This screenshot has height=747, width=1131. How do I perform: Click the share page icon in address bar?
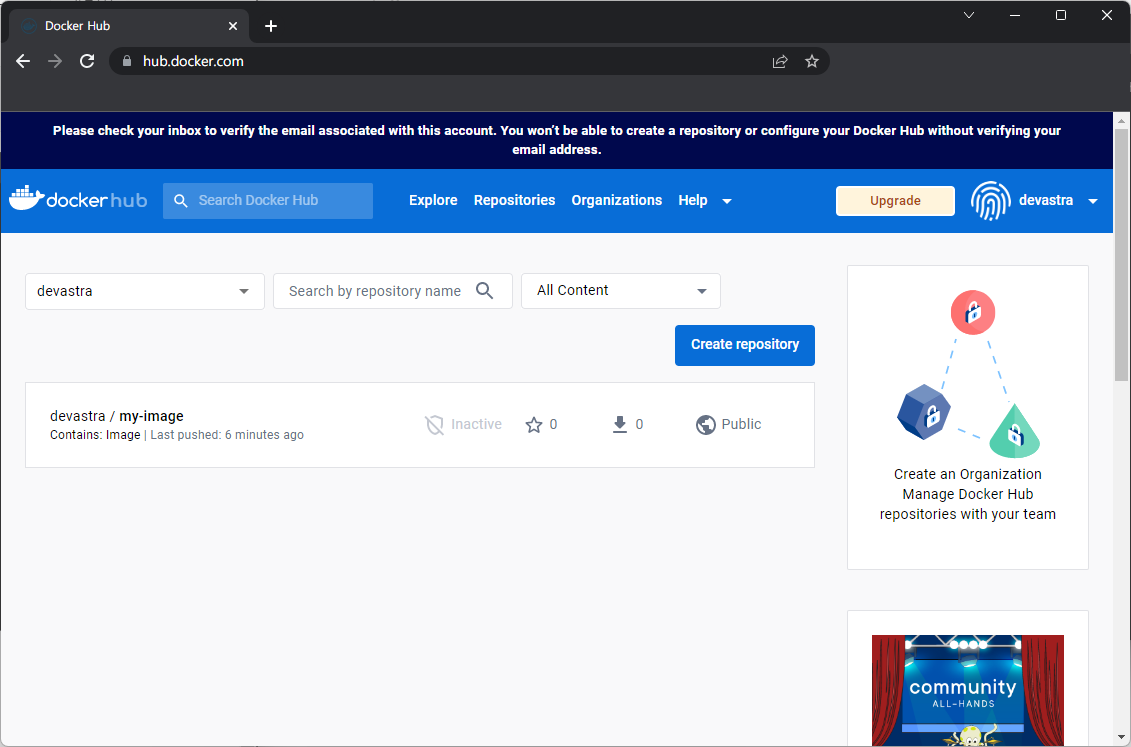point(780,61)
